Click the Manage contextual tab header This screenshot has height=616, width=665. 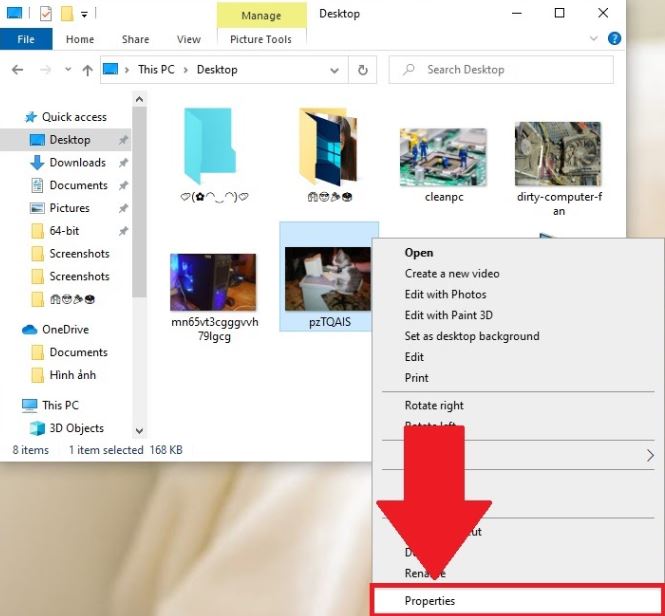pos(261,16)
